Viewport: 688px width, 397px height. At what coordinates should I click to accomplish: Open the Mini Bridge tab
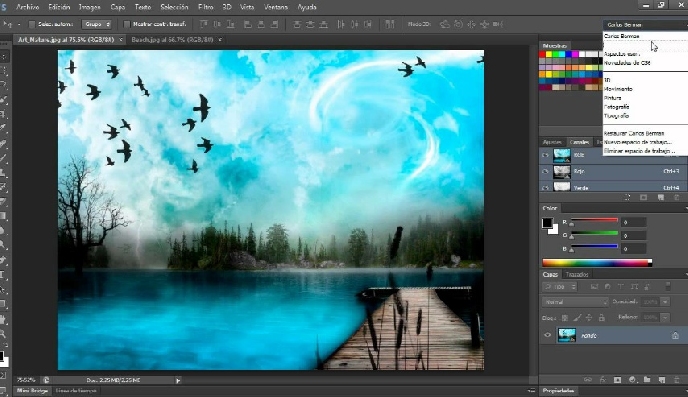pos(32,390)
